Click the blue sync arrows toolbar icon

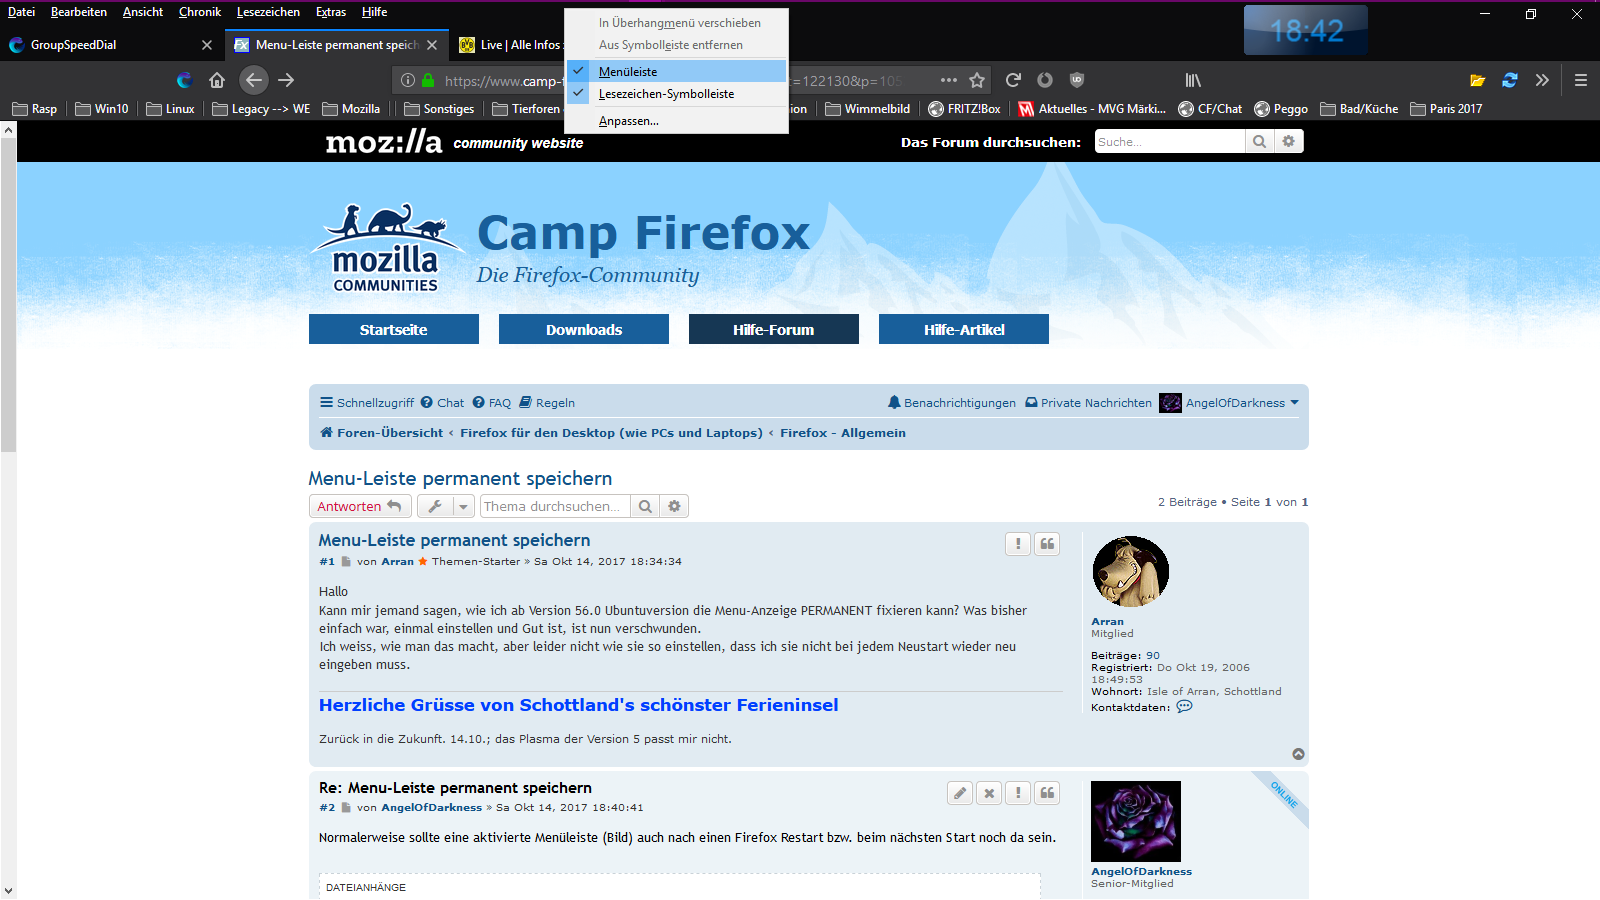coord(1510,80)
